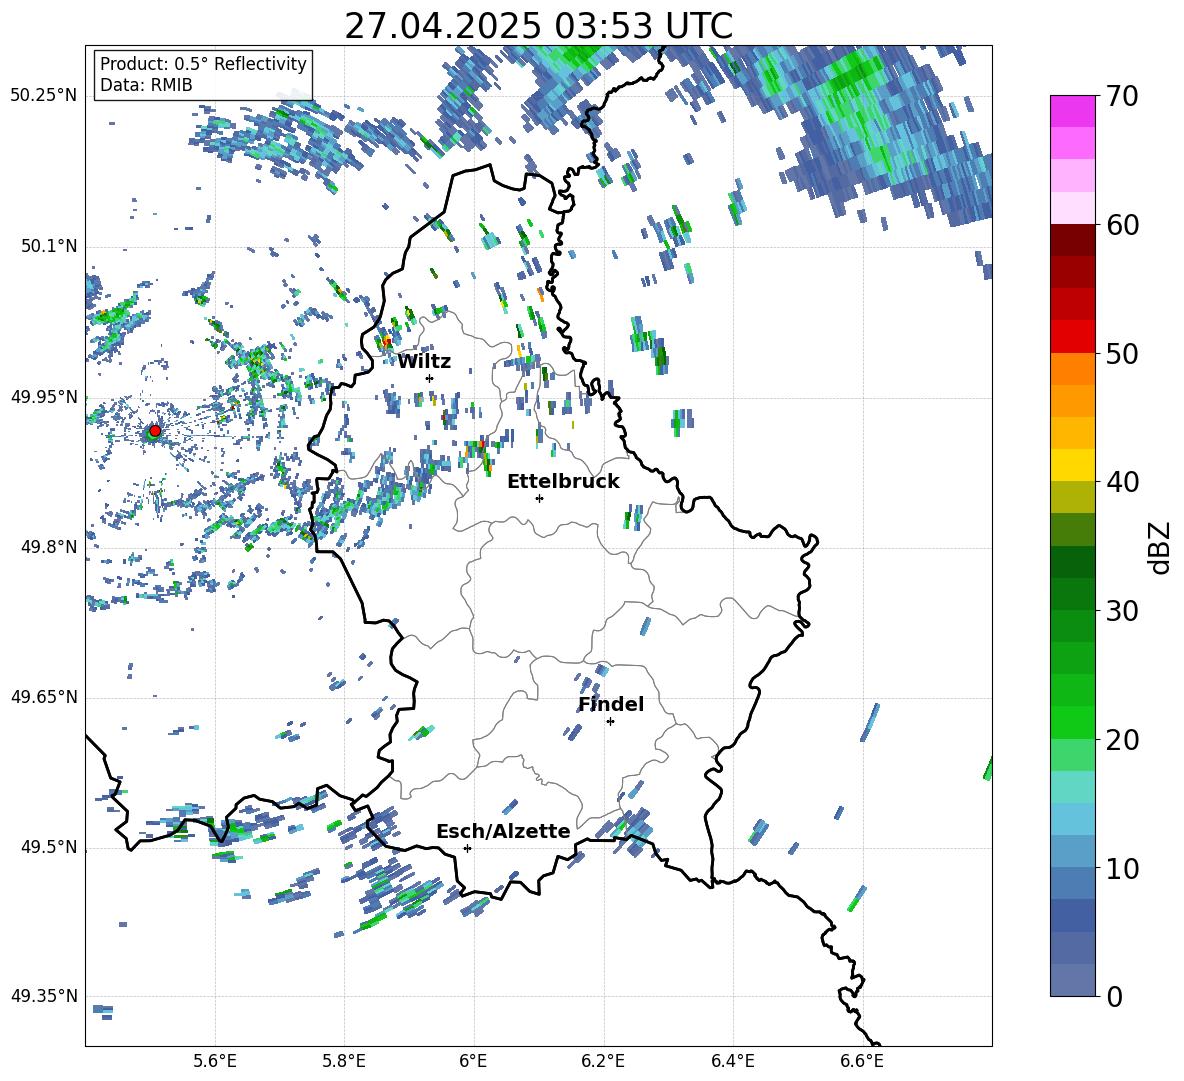Click the dark red colorbar segment below 60
Viewport: 1184px width, 1081px height.
coord(1073,240)
